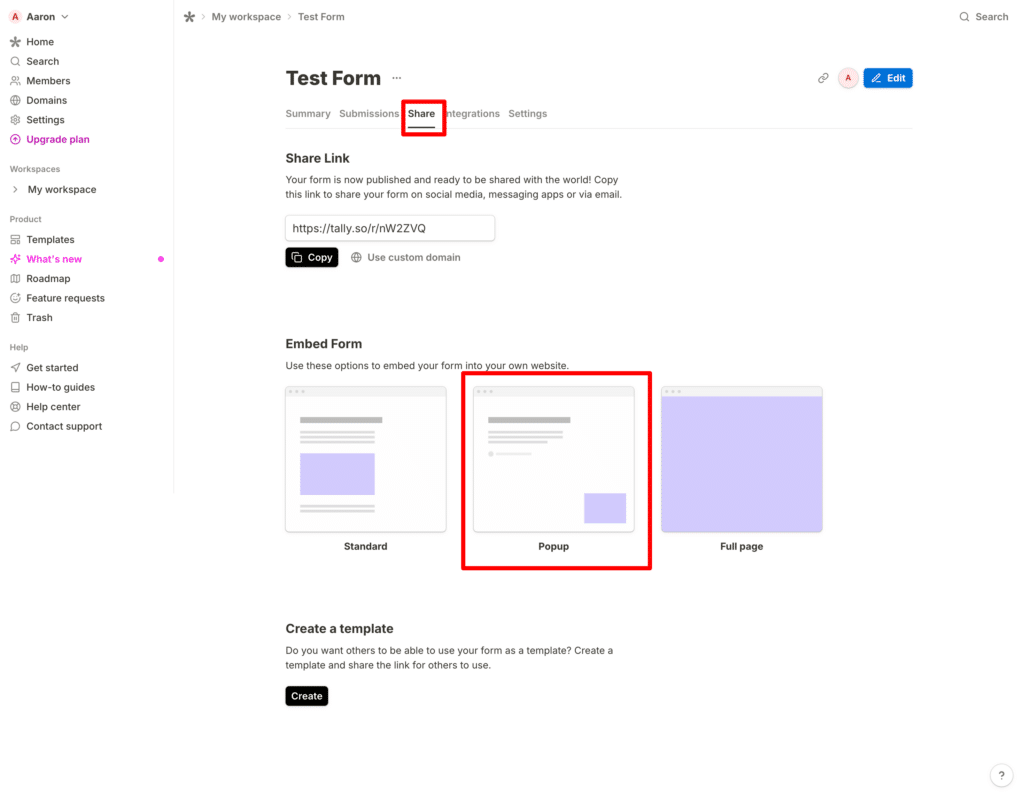Click the Feature requests smiley icon
1024x798 pixels.
(15, 298)
